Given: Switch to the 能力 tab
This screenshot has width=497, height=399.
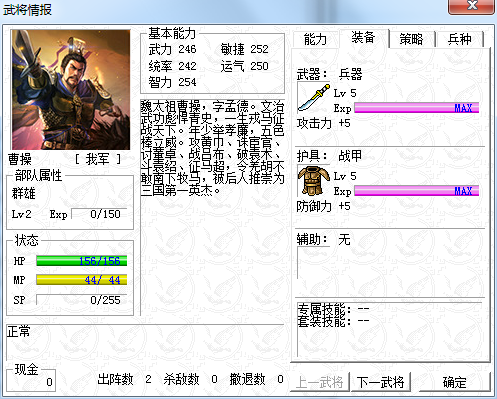Looking at the screenshot, I should (x=315, y=39).
